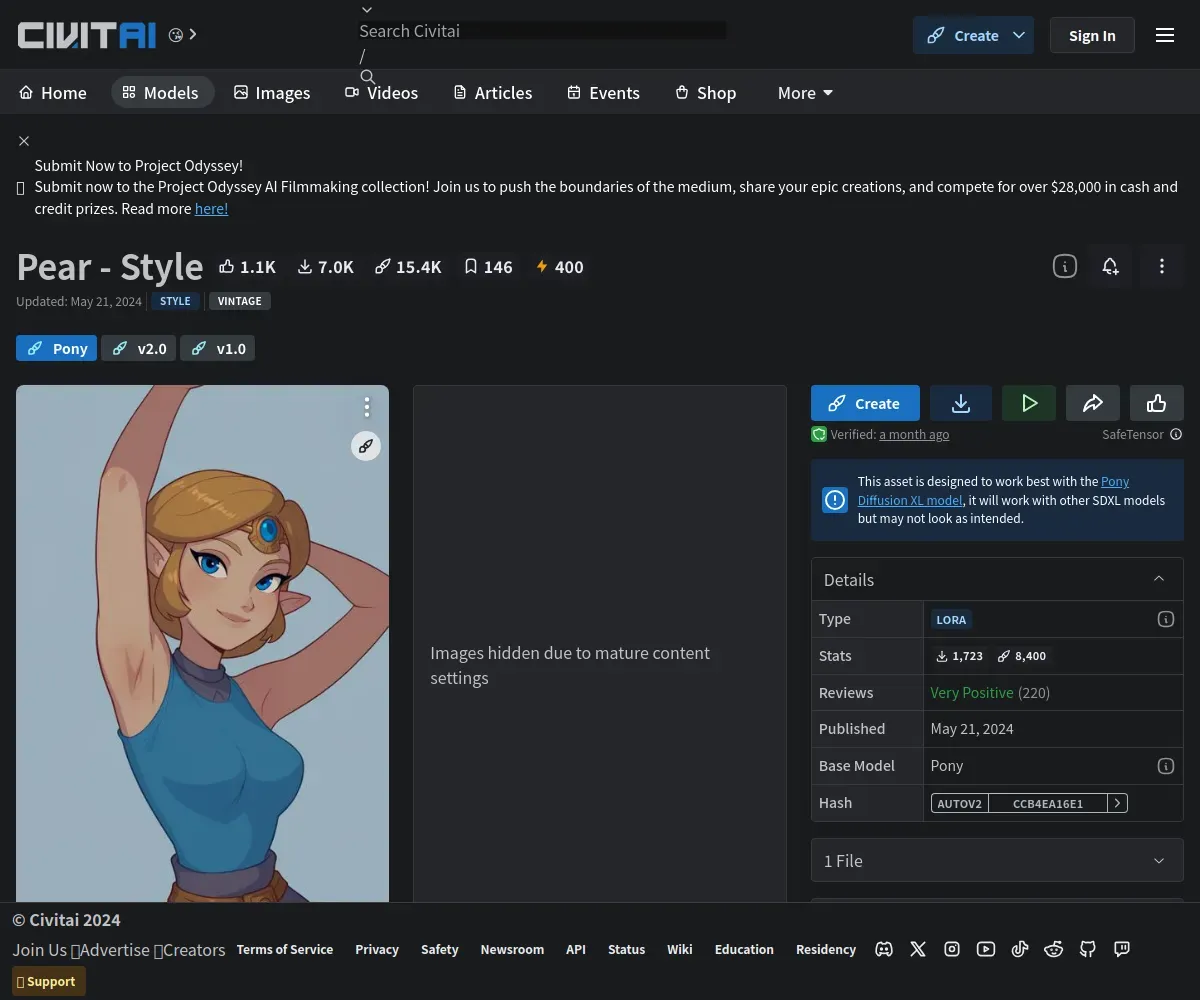Click the green play icon button
The image size is (1200, 1000).
point(1029,403)
